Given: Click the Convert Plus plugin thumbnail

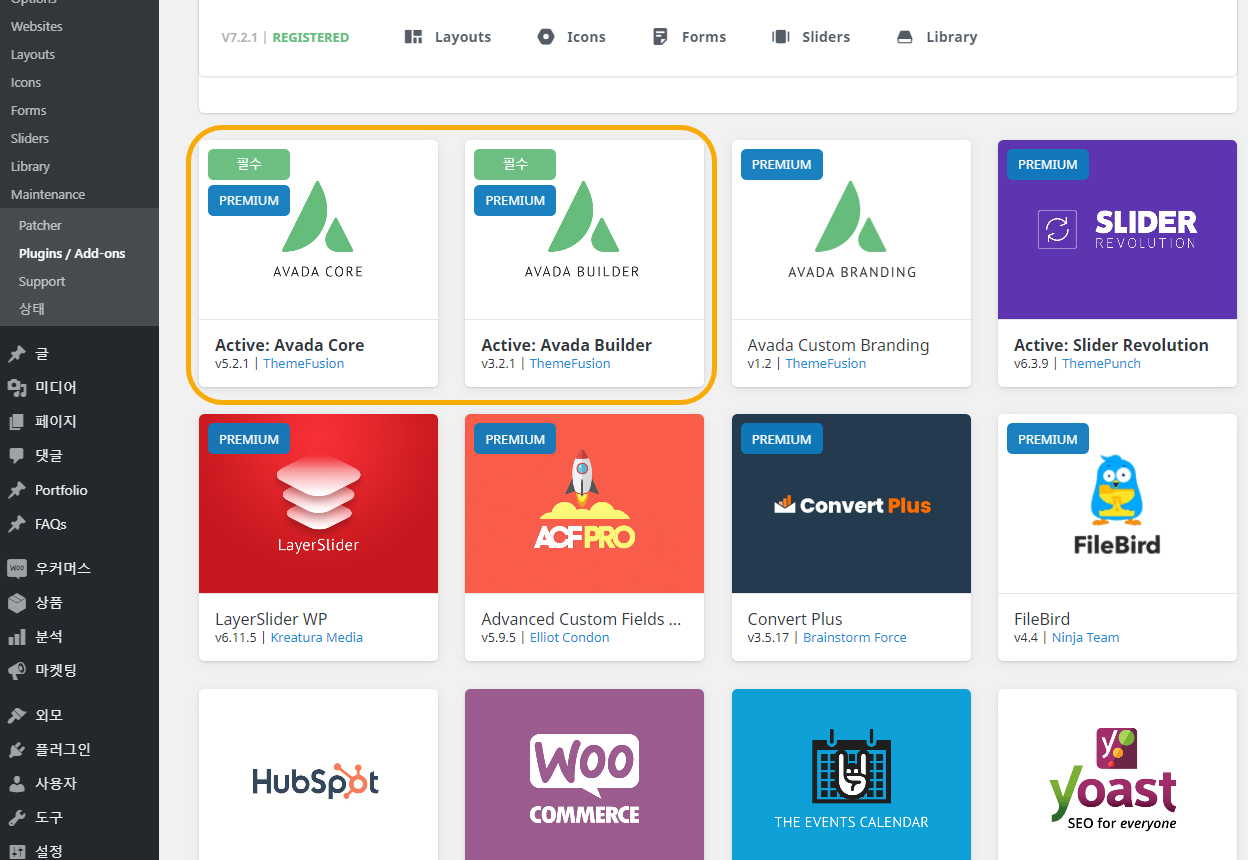Looking at the screenshot, I should [x=851, y=503].
